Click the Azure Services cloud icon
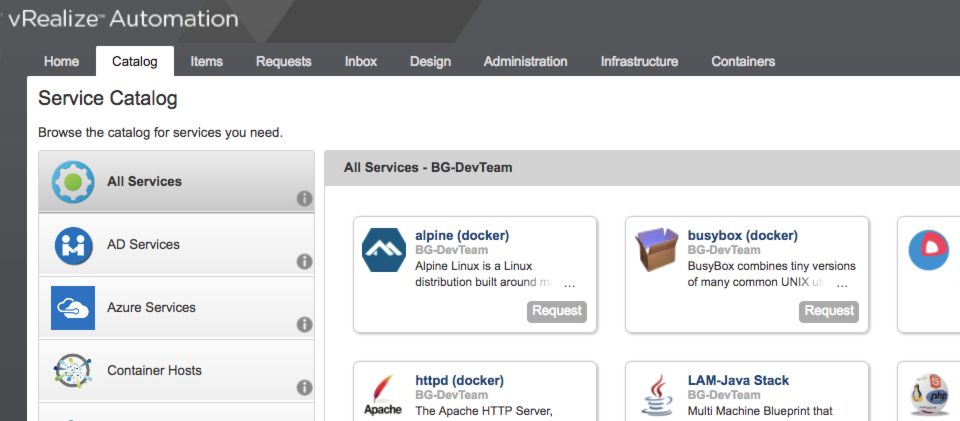Image resolution: width=960 pixels, height=421 pixels. click(x=73, y=308)
